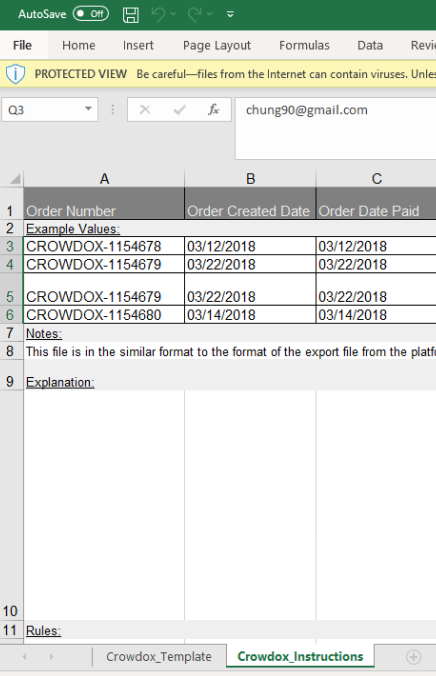Switch to the Crowdox_Template sheet tab
436x676 pixels.
click(x=159, y=657)
